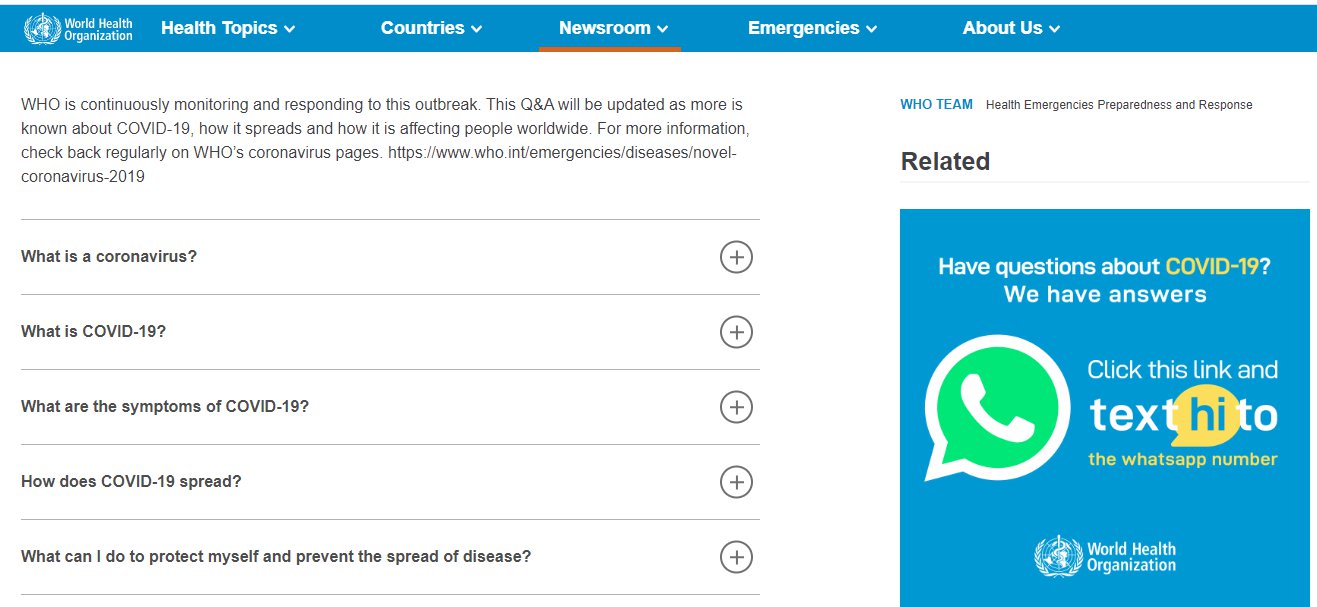Open the Countries dropdown menu
The width and height of the screenshot is (1317, 607).
(431, 28)
